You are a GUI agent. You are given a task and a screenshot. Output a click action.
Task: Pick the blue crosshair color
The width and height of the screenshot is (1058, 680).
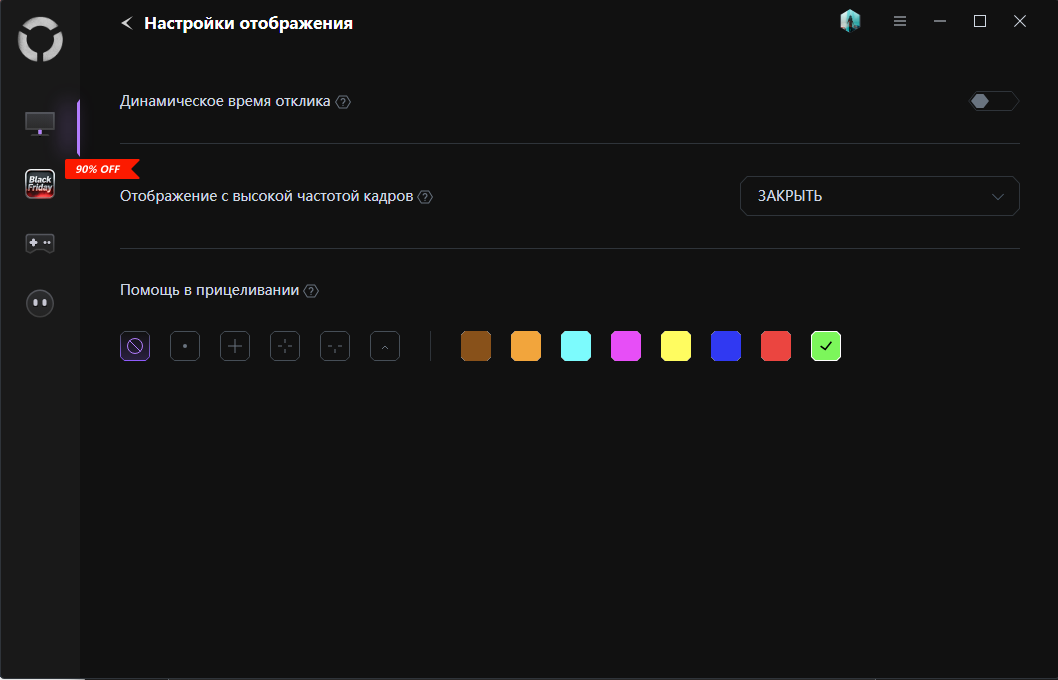(725, 346)
